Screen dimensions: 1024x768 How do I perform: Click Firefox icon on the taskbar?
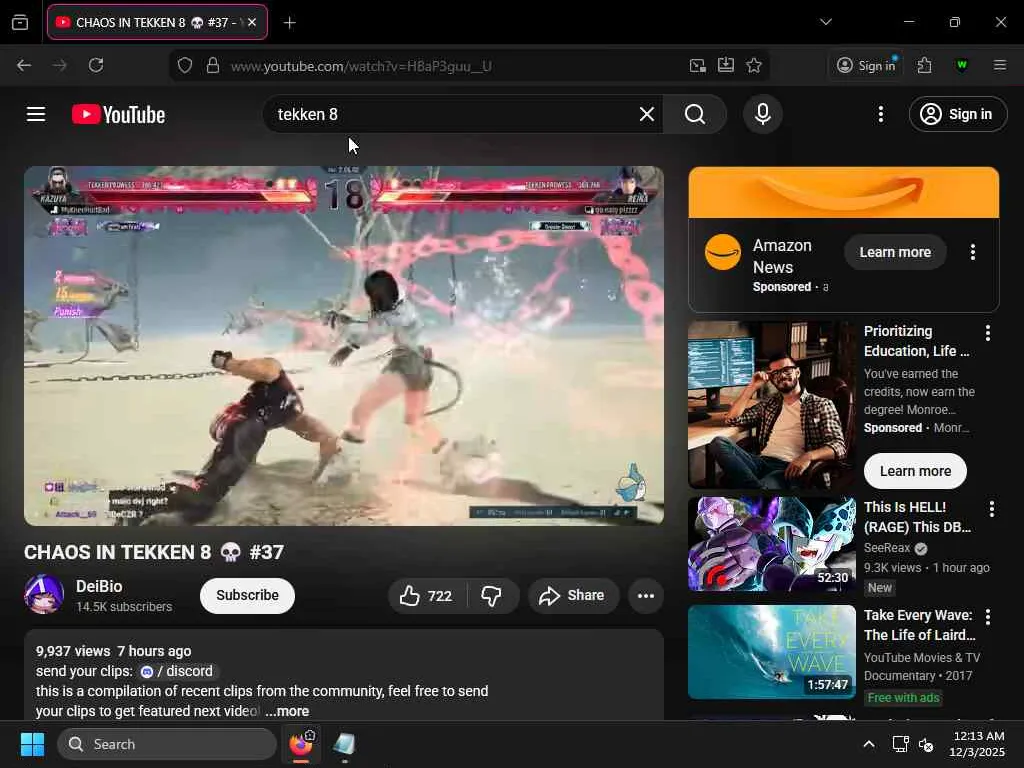click(301, 744)
